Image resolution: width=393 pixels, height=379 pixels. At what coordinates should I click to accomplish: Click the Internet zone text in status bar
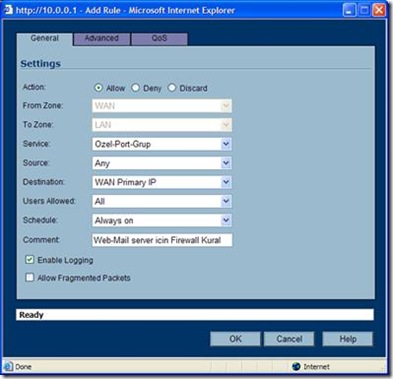(x=316, y=367)
